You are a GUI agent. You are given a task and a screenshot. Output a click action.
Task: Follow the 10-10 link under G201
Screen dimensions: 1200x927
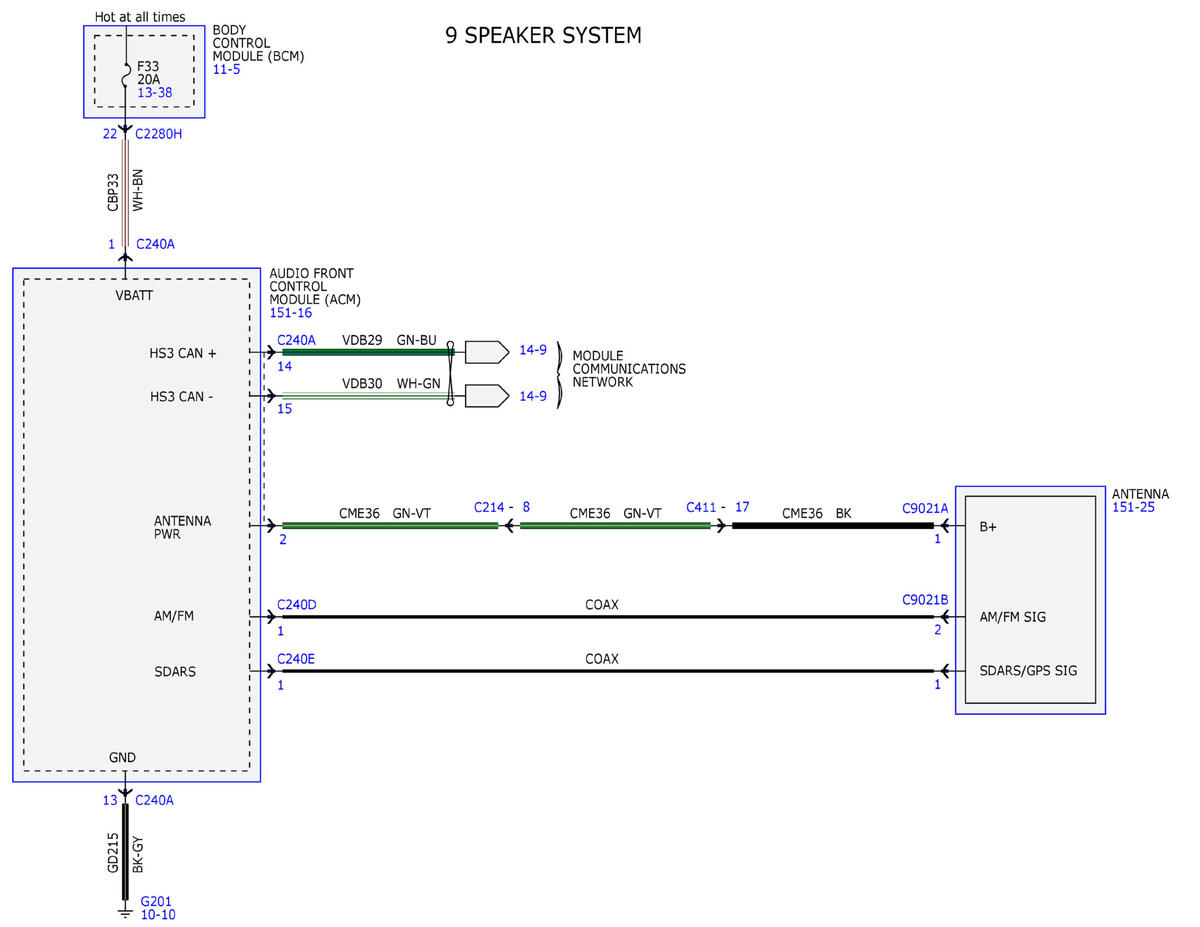tap(158, 914)
